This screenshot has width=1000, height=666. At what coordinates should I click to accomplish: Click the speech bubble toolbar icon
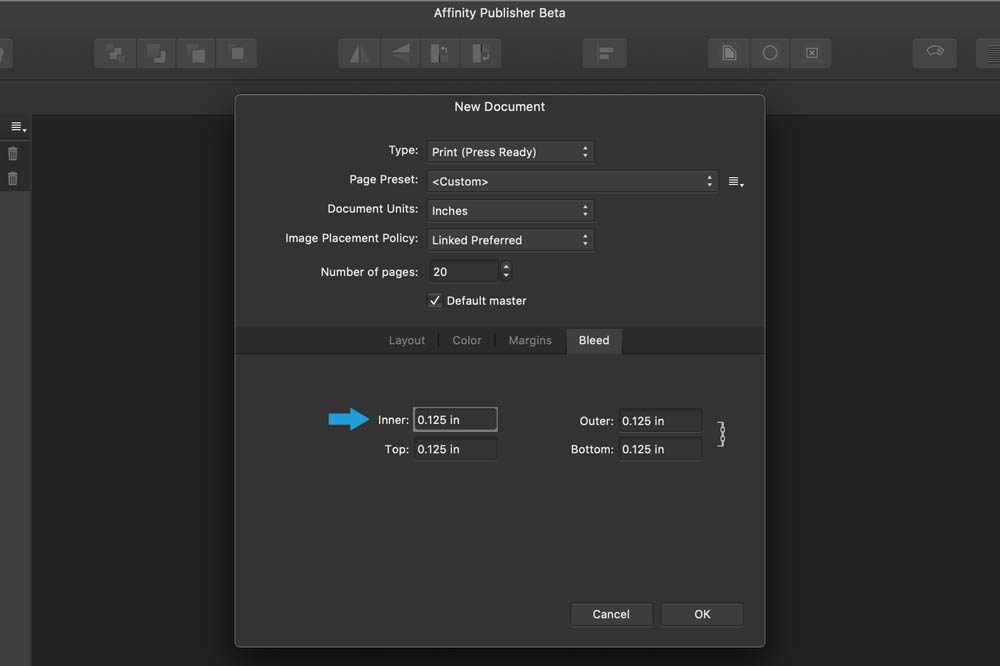(x=935, y=52)
